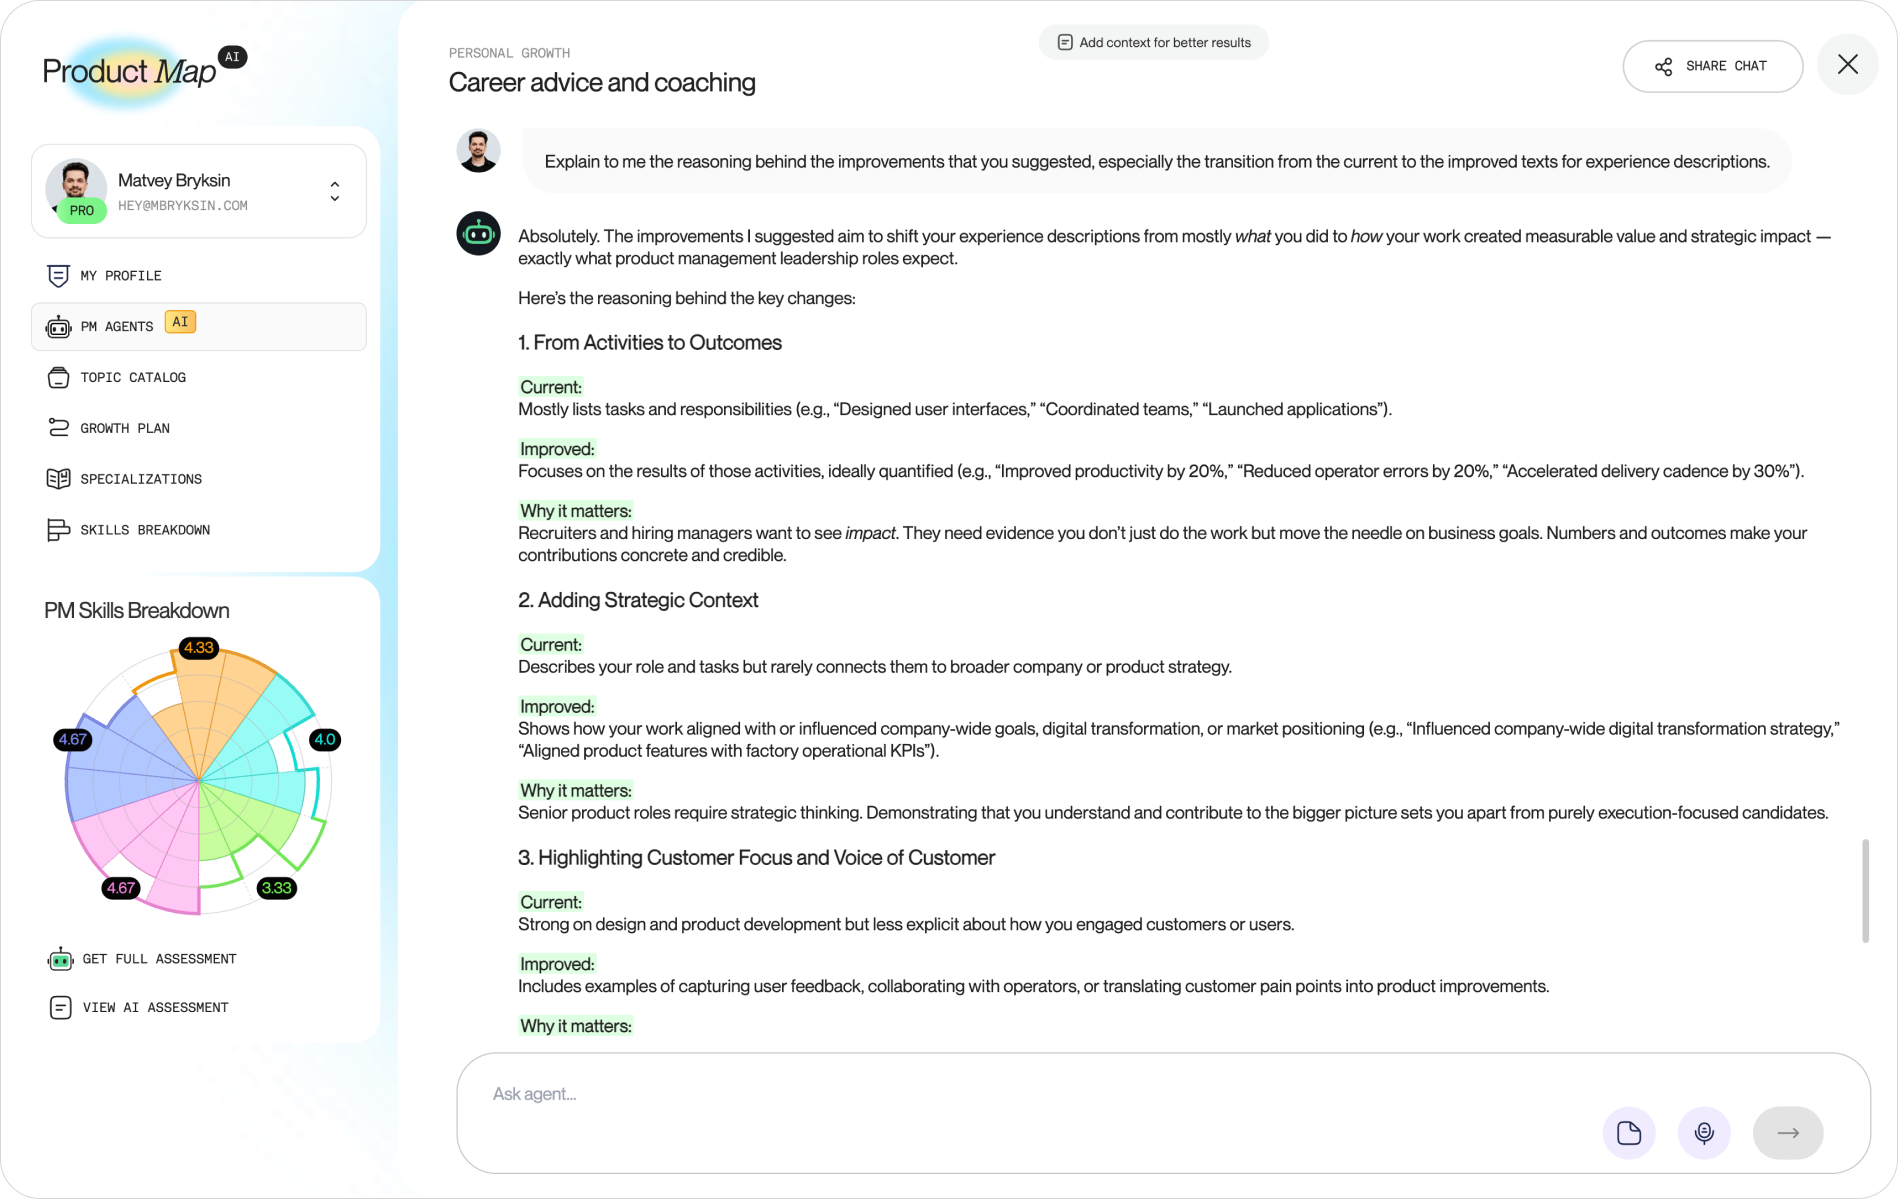Screen dimensions: 1898x1199
Task: Click the View AI Assessment document icon
Action: [x=60, y=1008]
